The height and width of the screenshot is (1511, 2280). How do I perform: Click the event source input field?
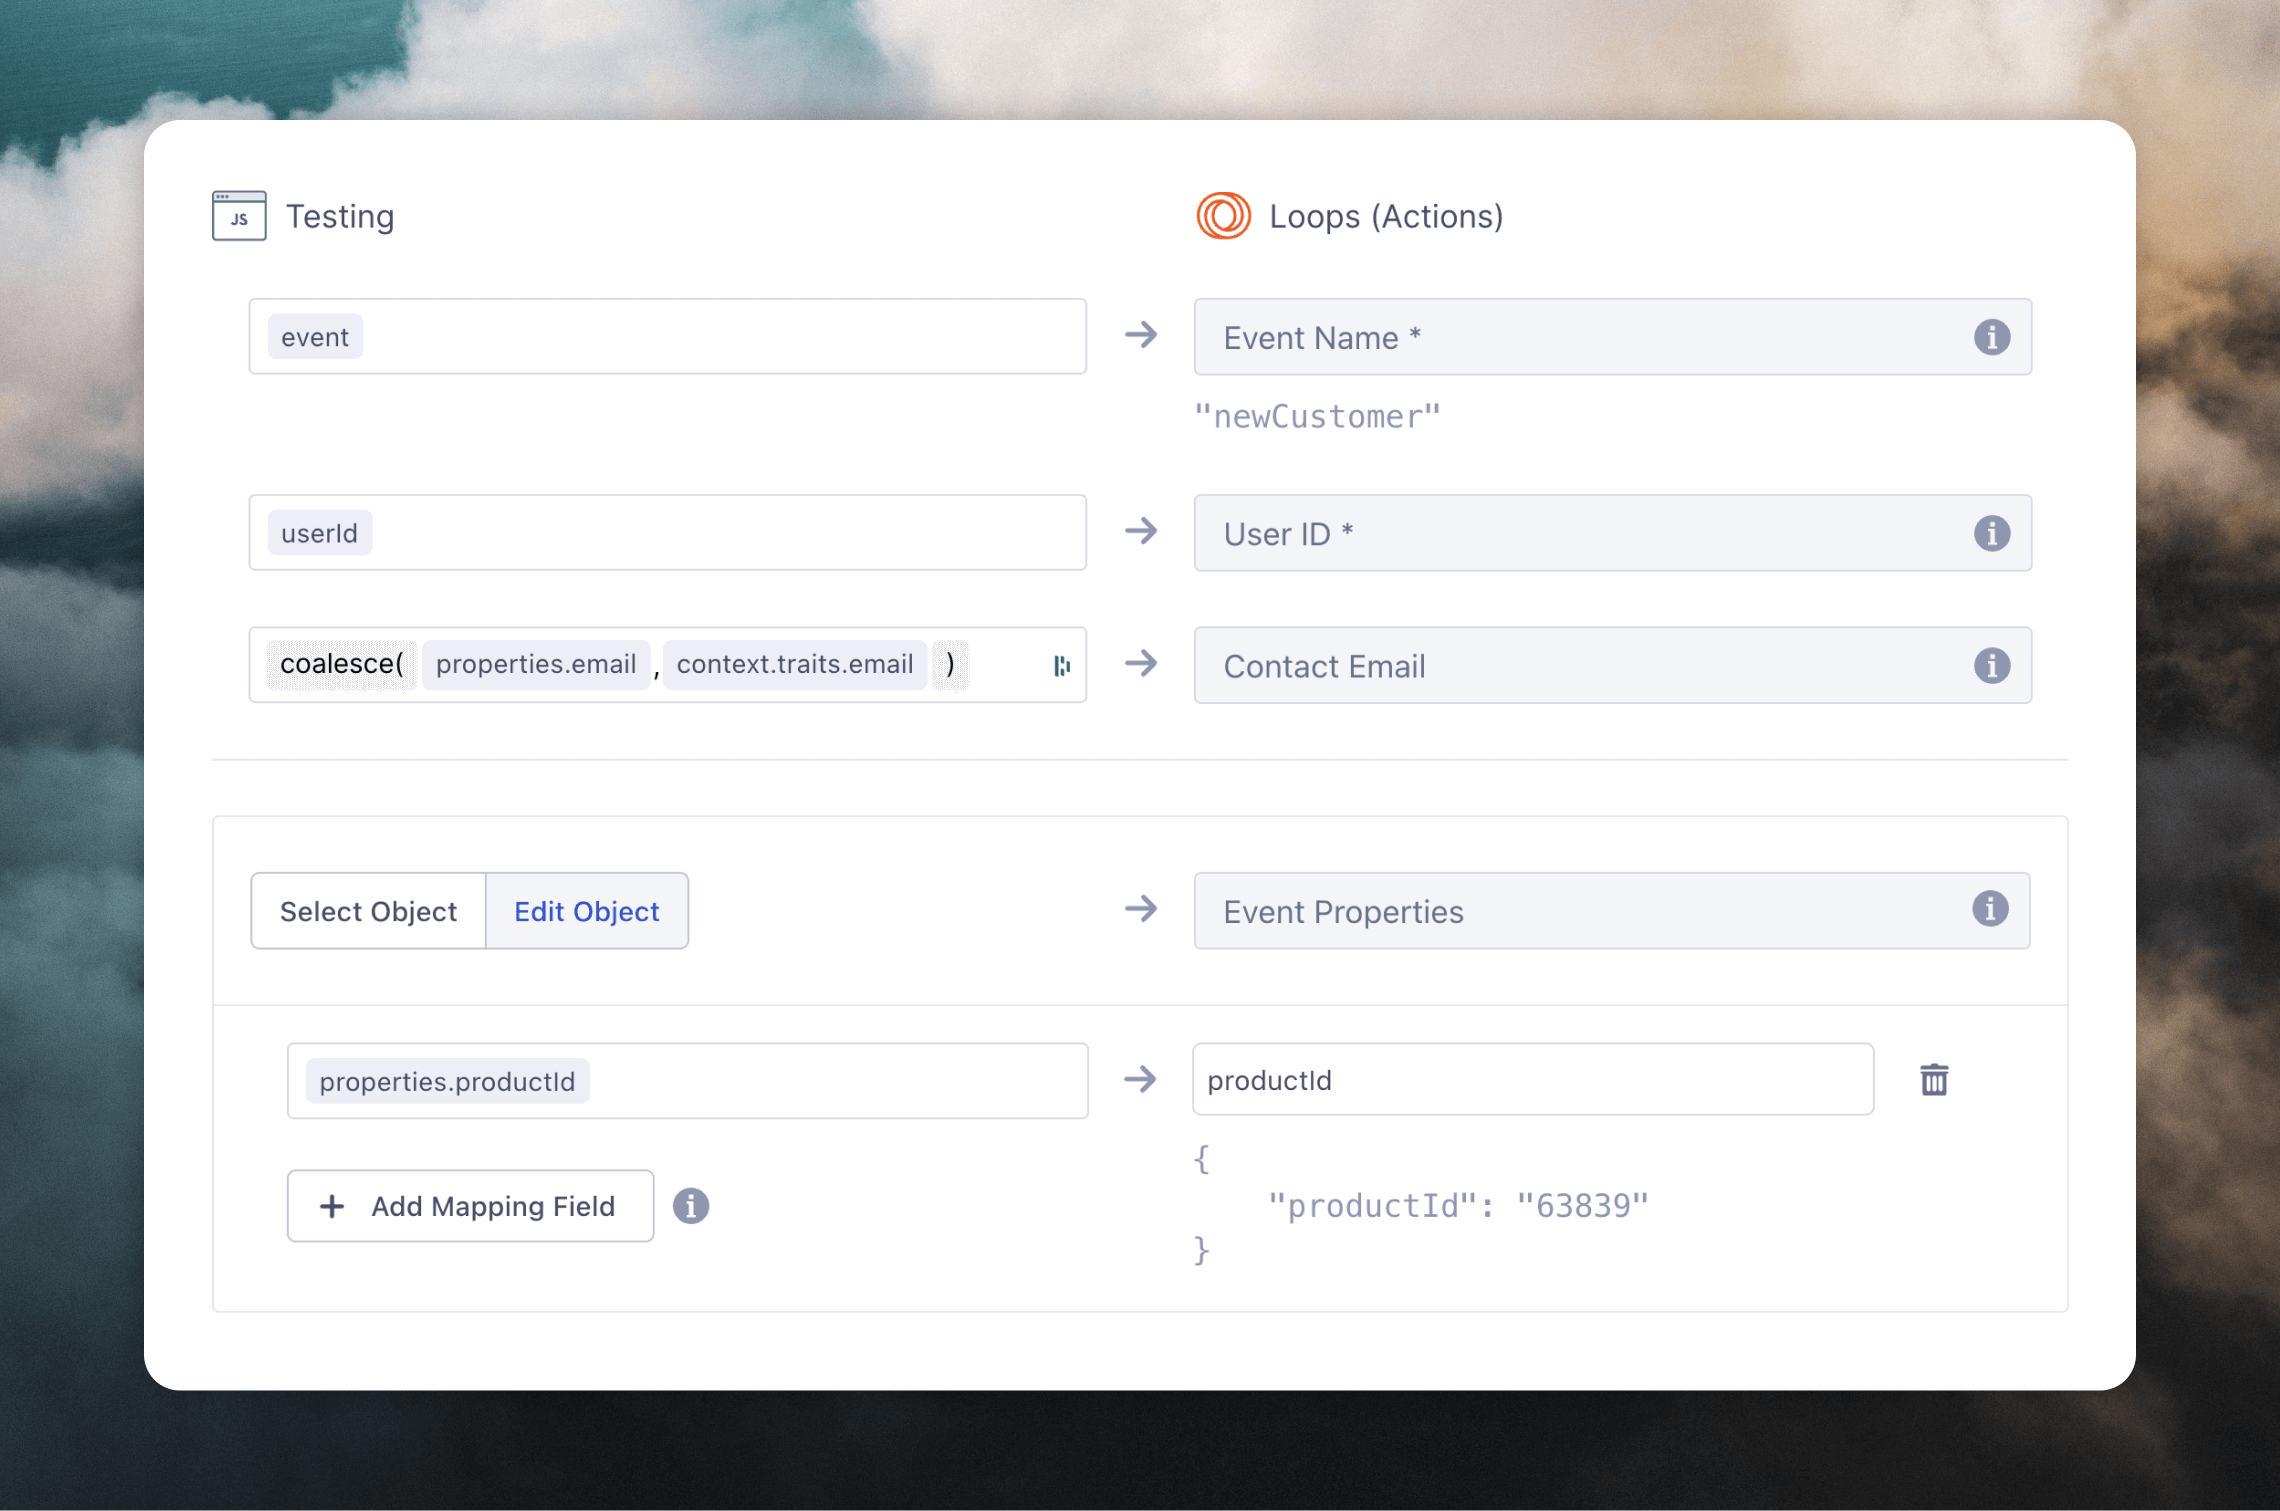[667, 337]
